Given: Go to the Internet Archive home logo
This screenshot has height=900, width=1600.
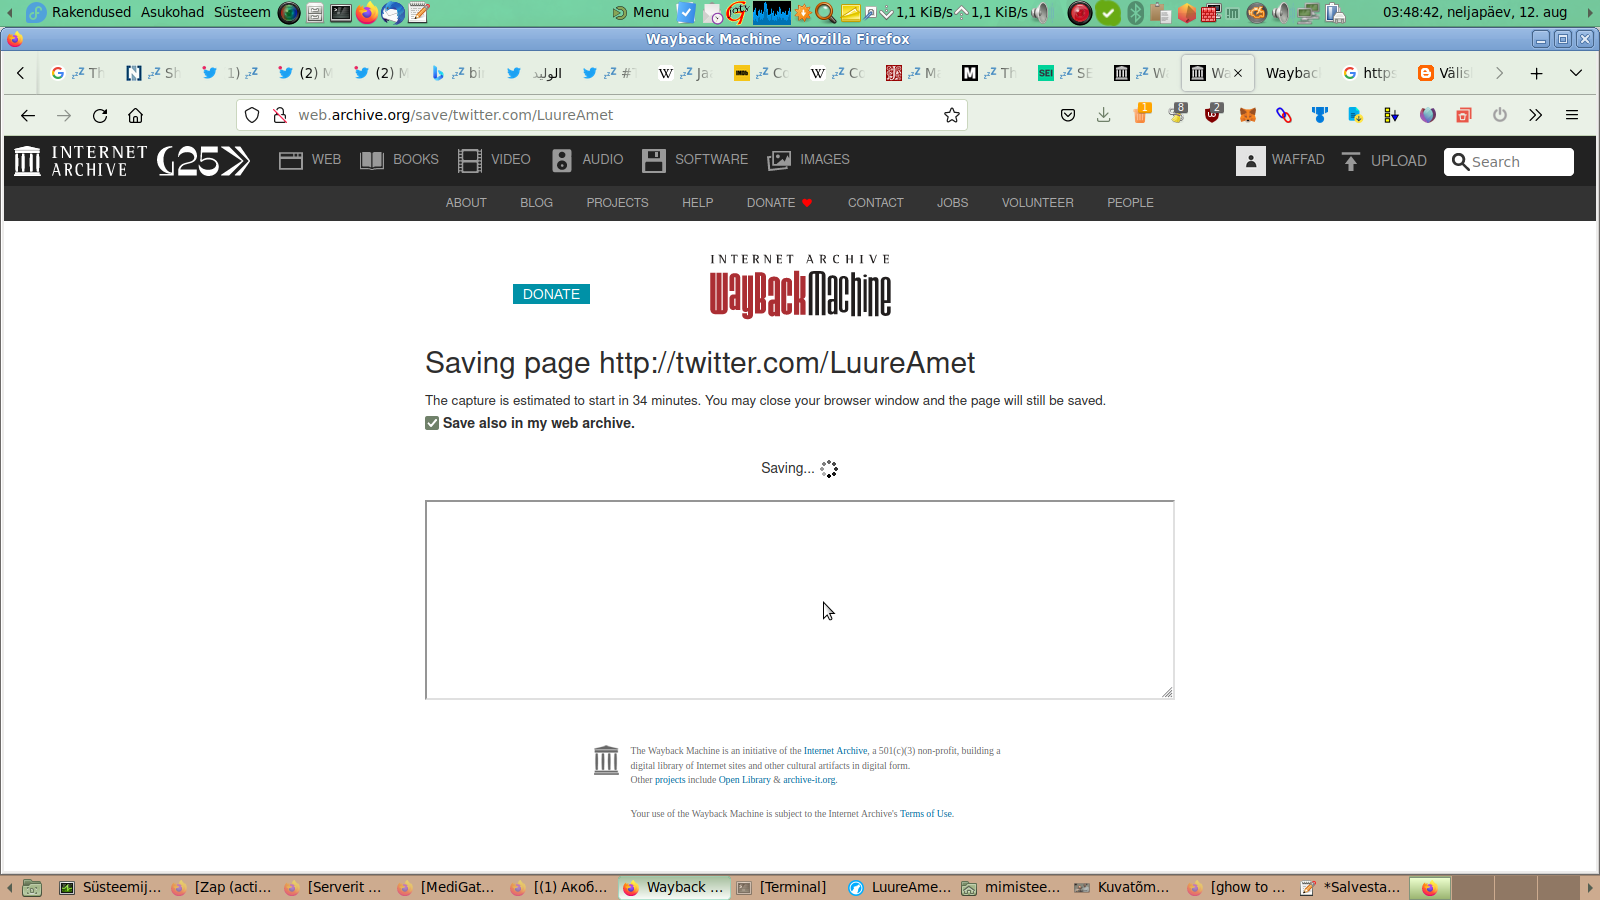Looking at the screenshot, I should pos(81,161).
